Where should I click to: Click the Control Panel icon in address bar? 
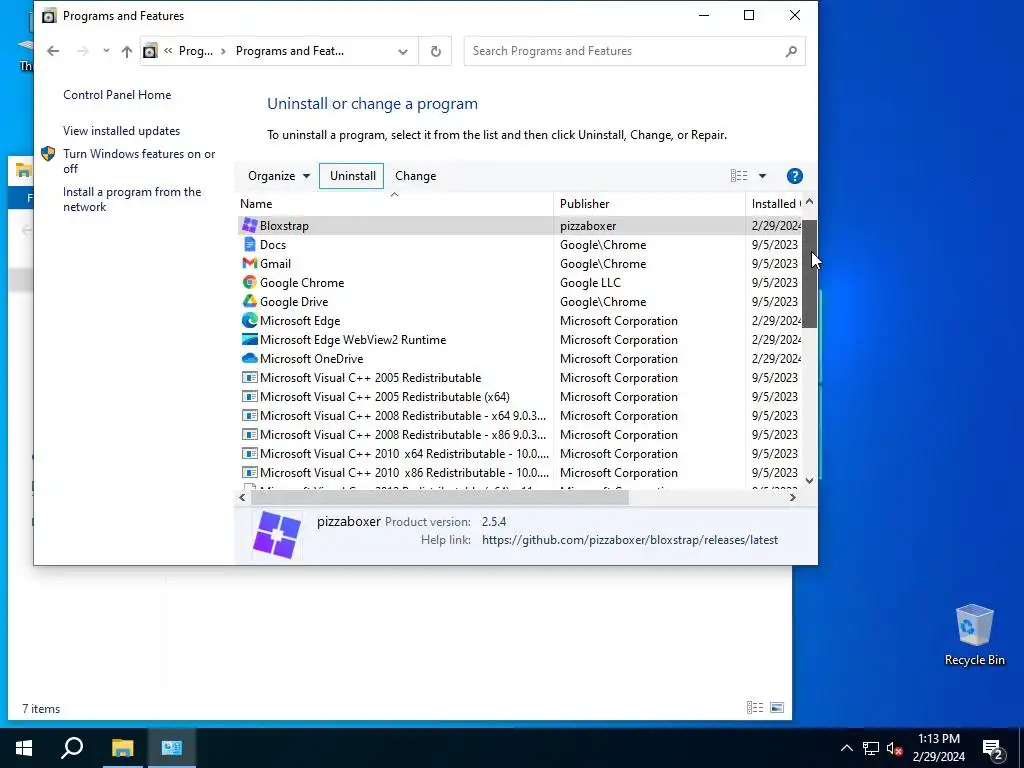pyautogui.click(x=150, y=51)
